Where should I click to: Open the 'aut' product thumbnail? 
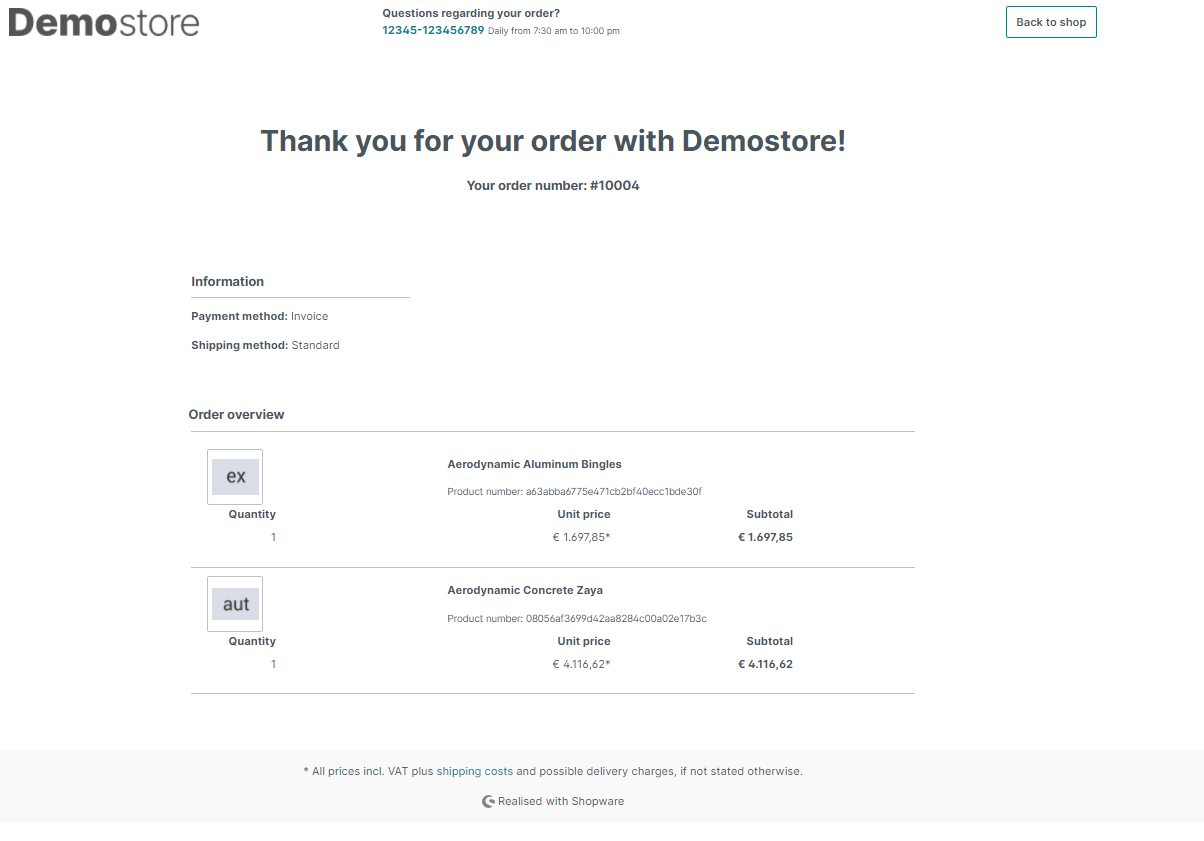235,604
